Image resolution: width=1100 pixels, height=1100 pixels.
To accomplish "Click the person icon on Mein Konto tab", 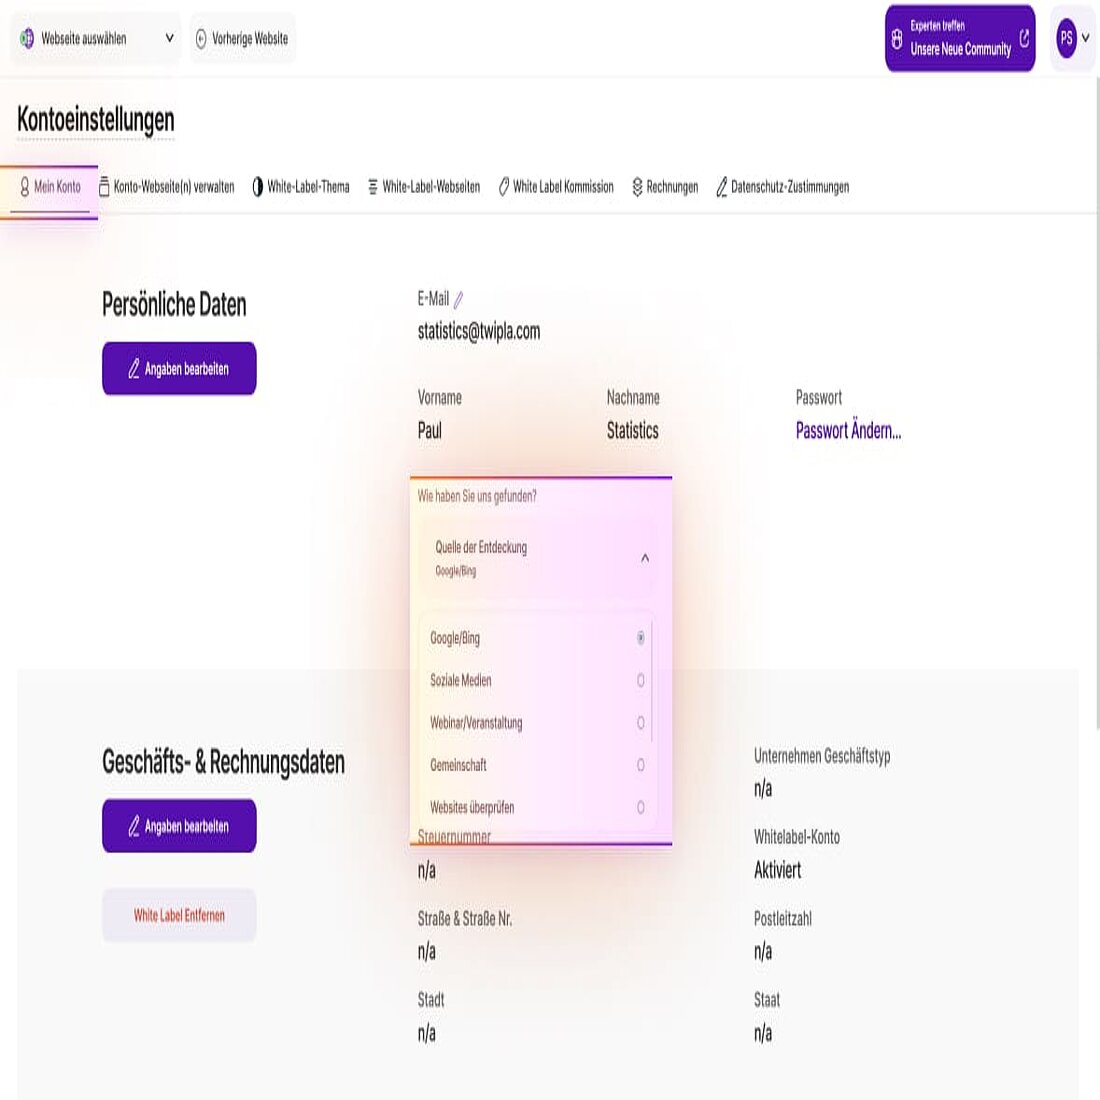I will 23,186.
